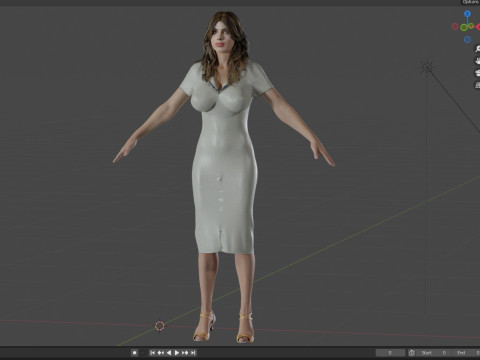Jump to the first frame
480x360 pixels.
[152, 352]
